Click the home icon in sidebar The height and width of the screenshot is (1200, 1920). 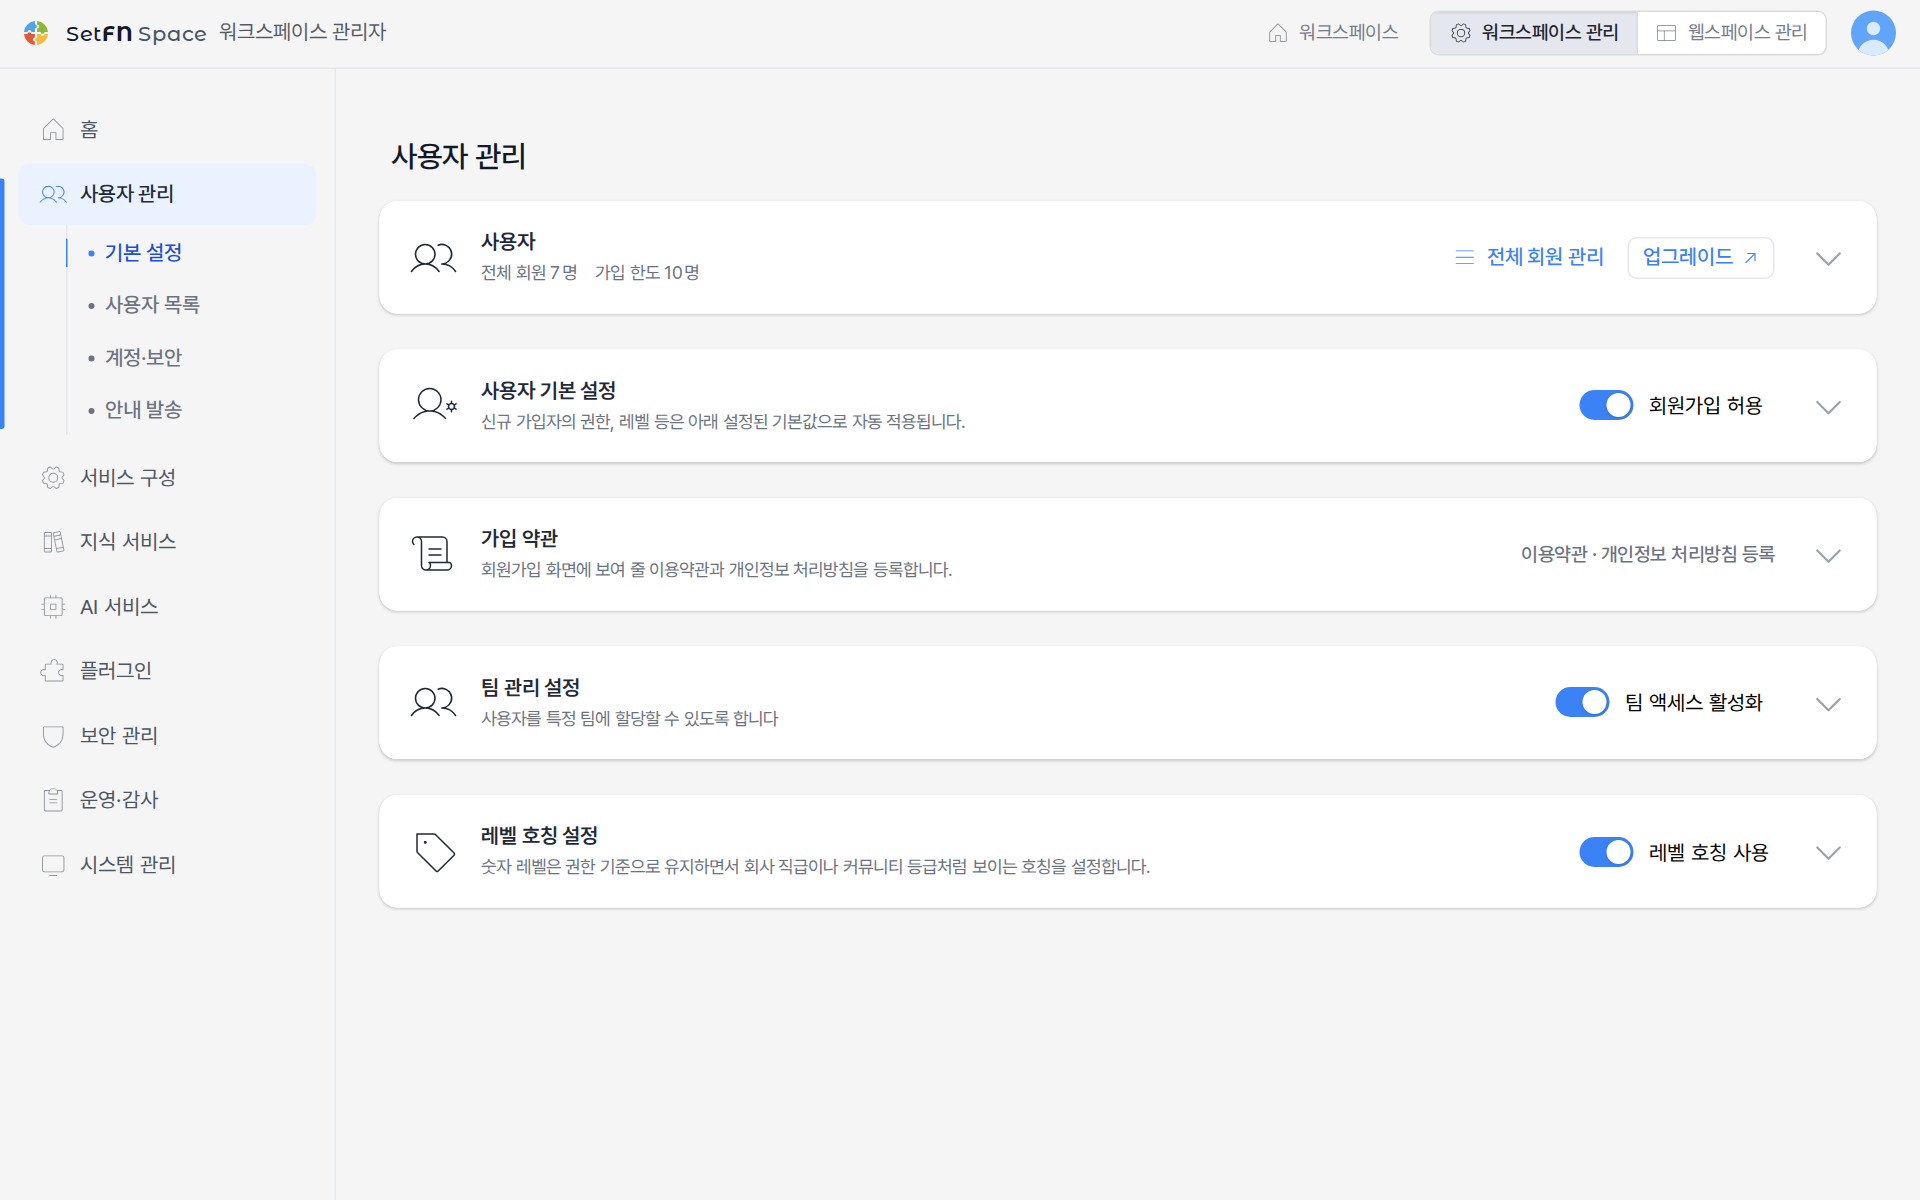(53, 130)
